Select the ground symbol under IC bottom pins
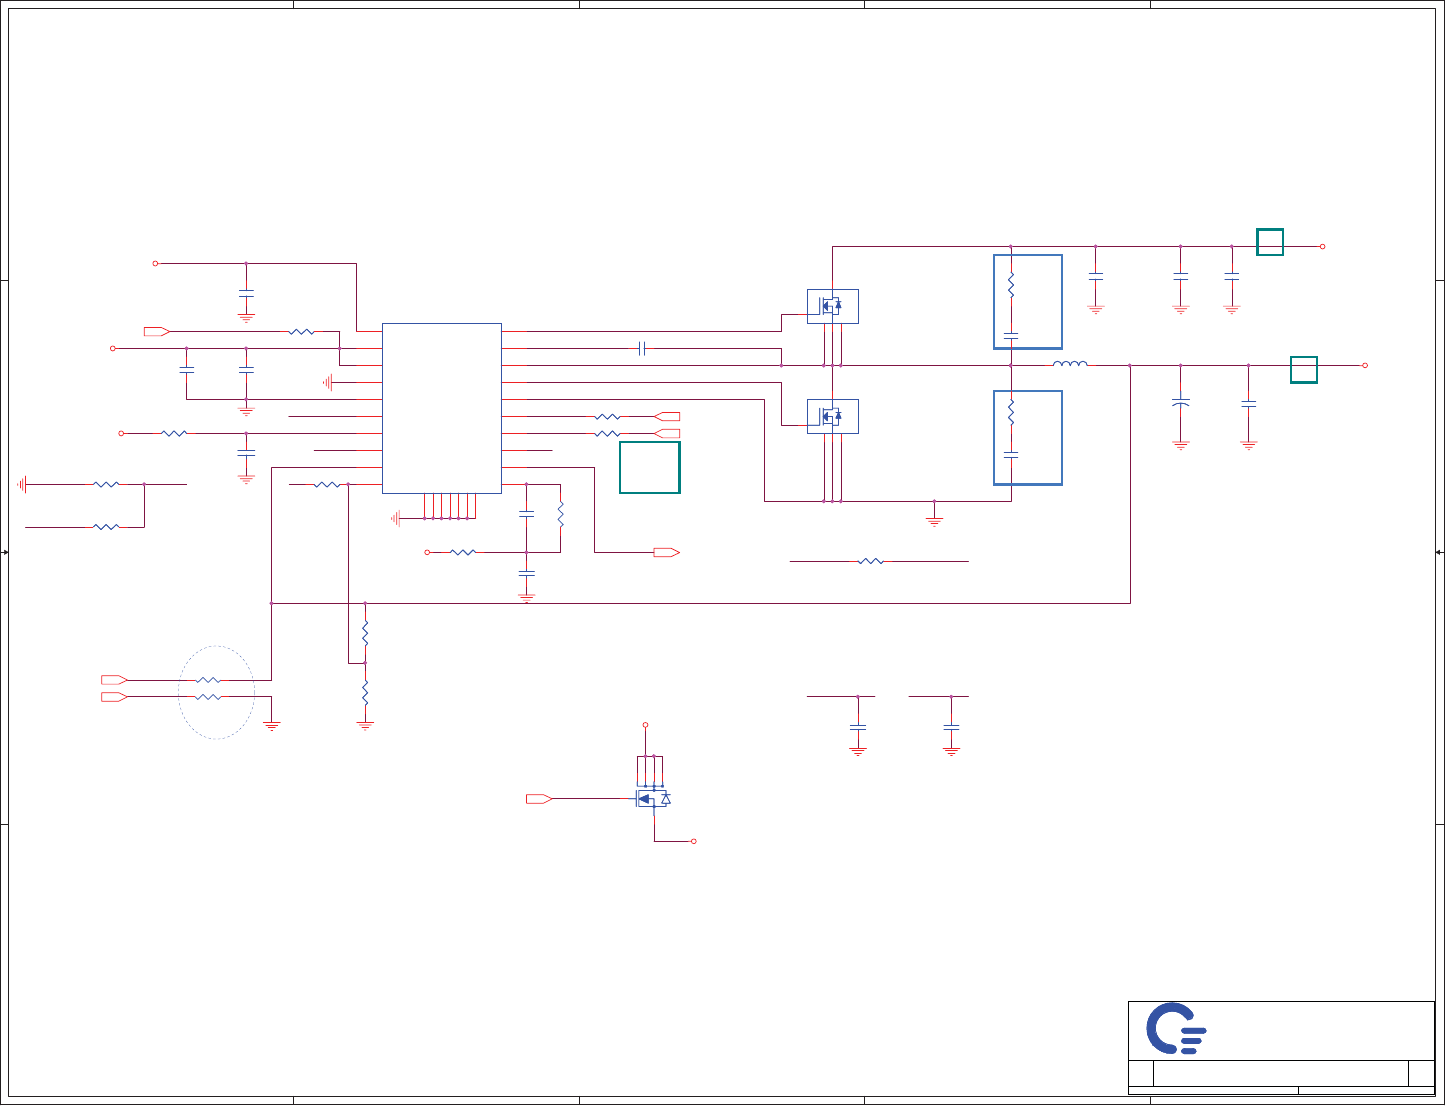The height and width of the screenshot is (1106, 1445). tap(395, 518)
